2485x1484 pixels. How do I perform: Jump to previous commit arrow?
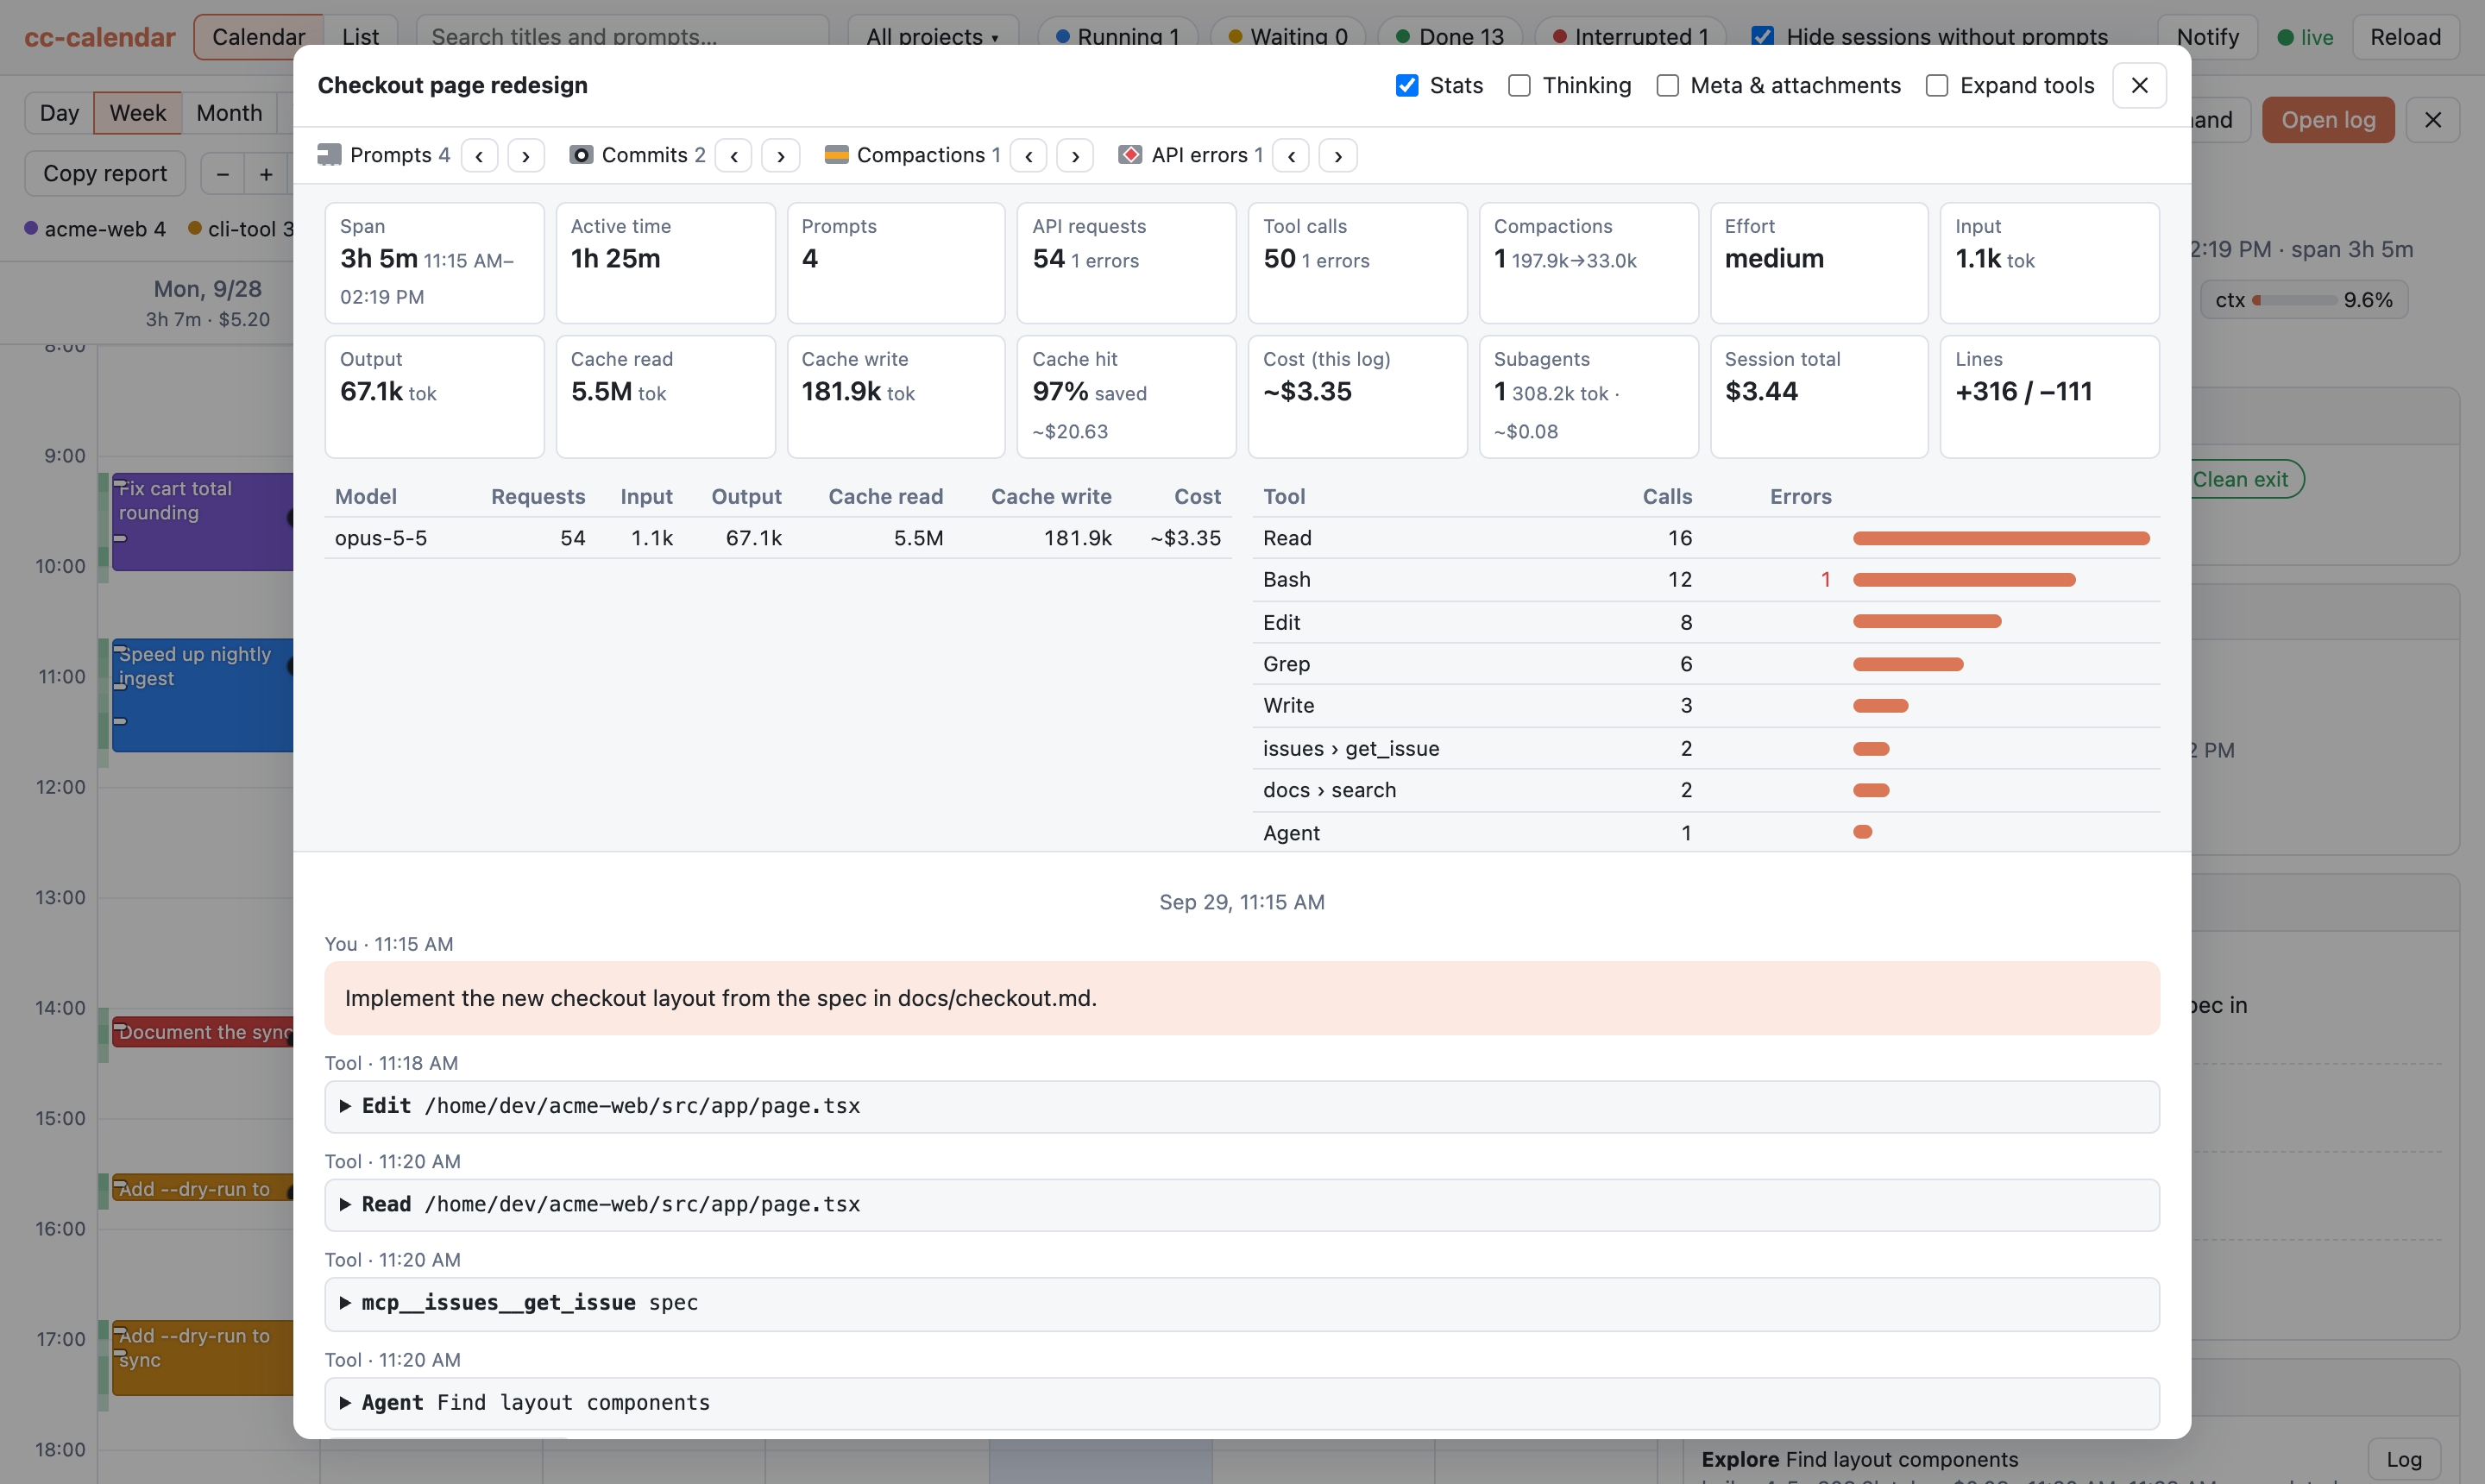coord(734,155)
